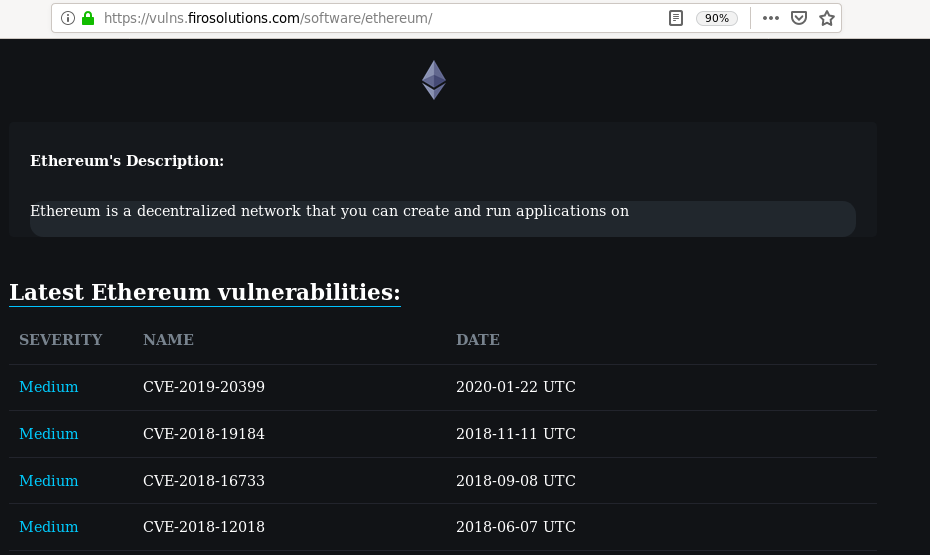Open the Medium severity link for CVE-2019-20399
Screen dimensions: 930x555
pyautogui.click(x=49, y=387)
